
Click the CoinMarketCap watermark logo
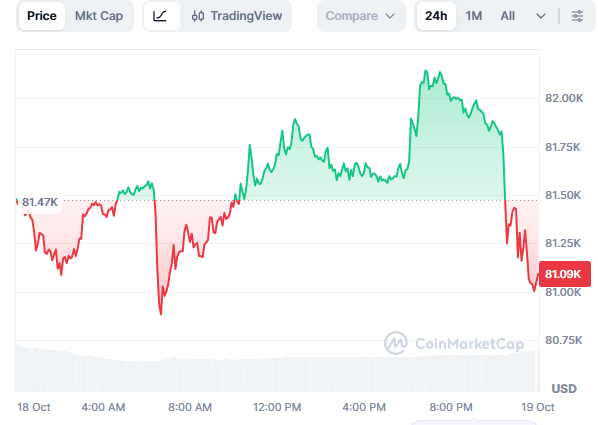(x=396, y=343)
